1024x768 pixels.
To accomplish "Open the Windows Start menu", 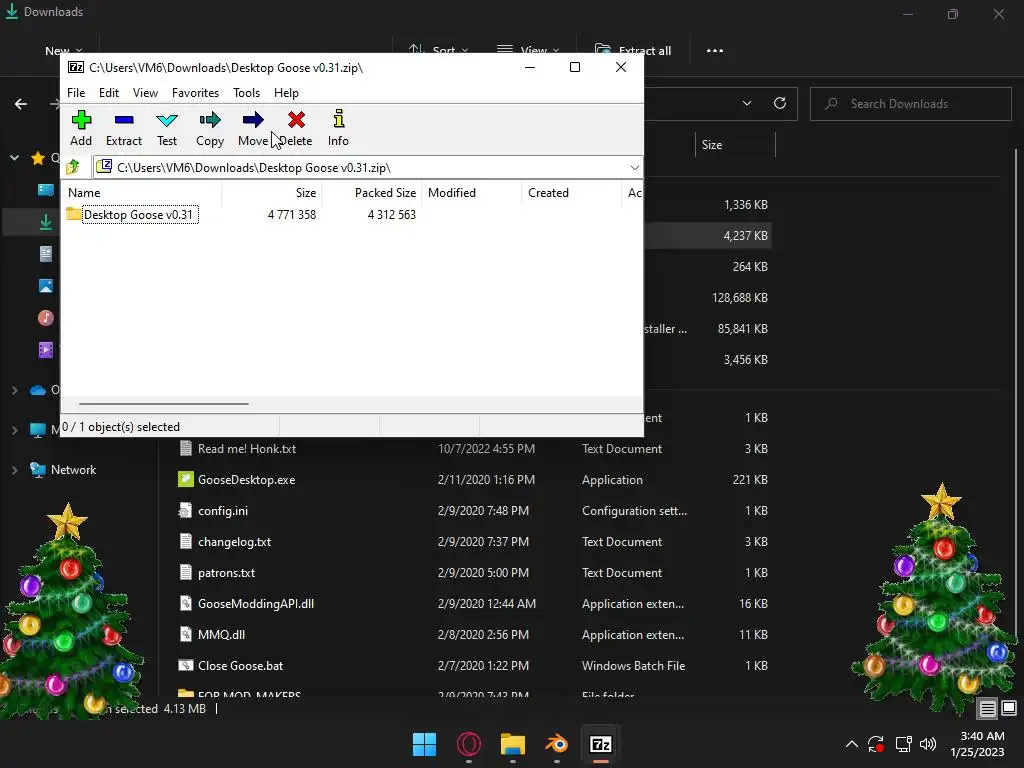I will point(424,744).
